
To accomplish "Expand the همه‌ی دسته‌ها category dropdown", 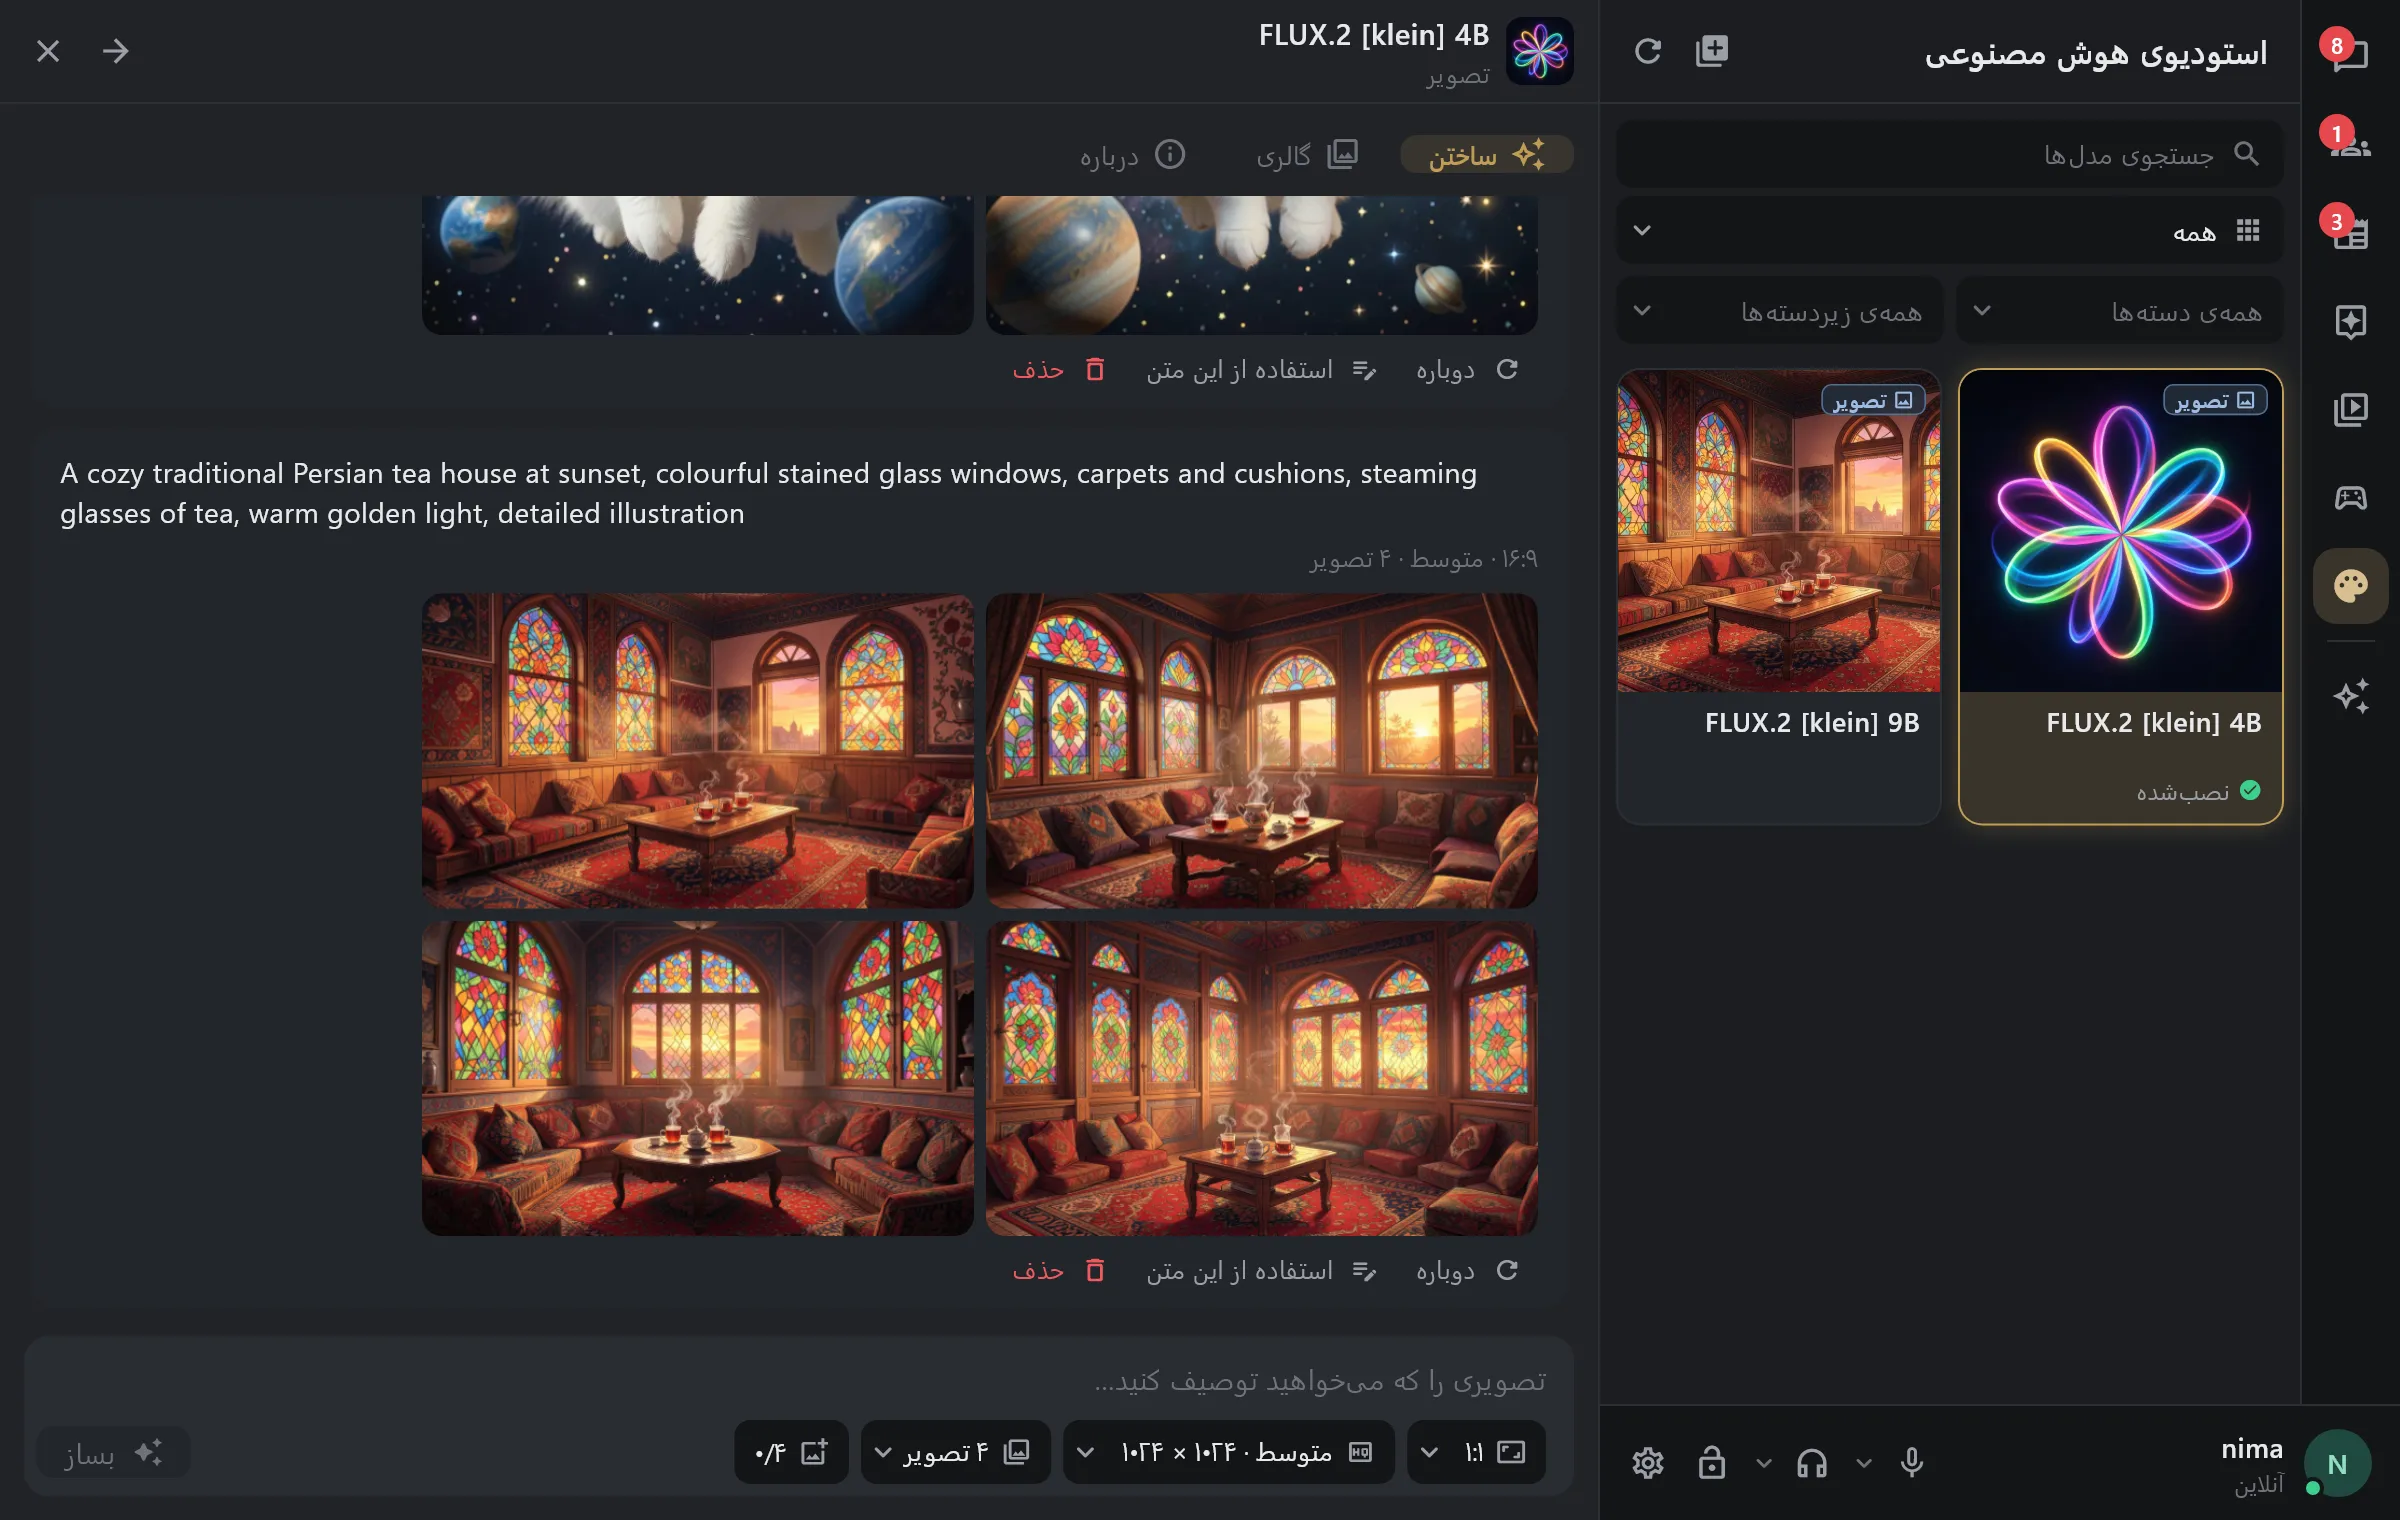I will (2120, 311).
